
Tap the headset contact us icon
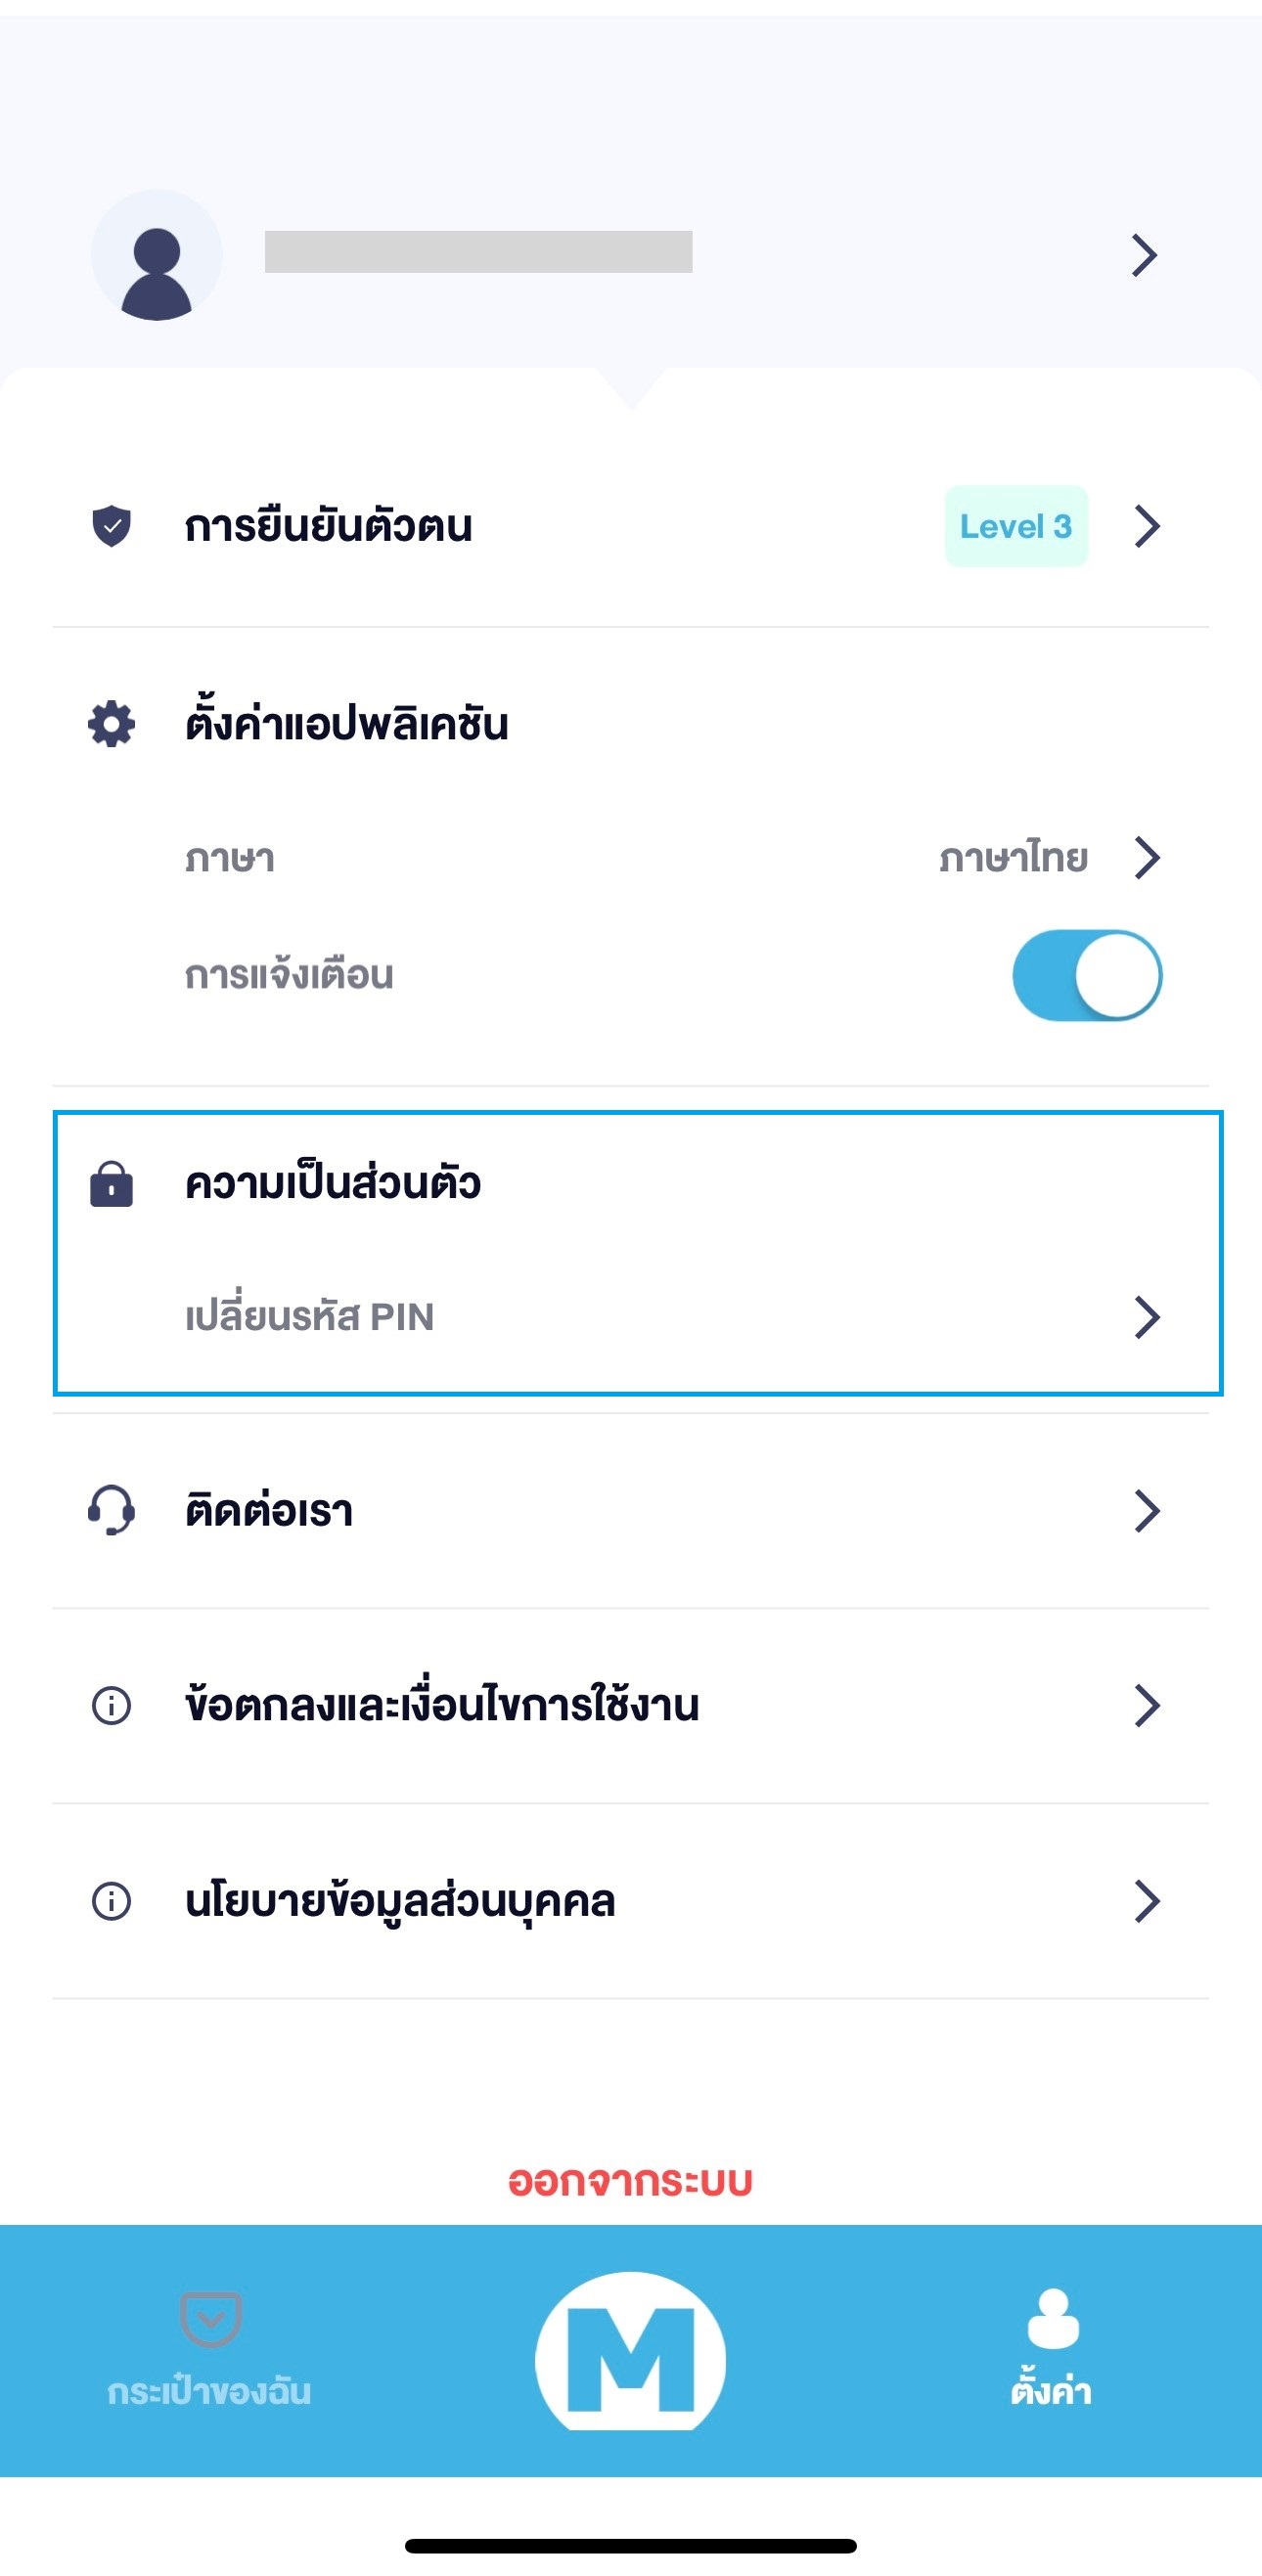pos(111,1510)
